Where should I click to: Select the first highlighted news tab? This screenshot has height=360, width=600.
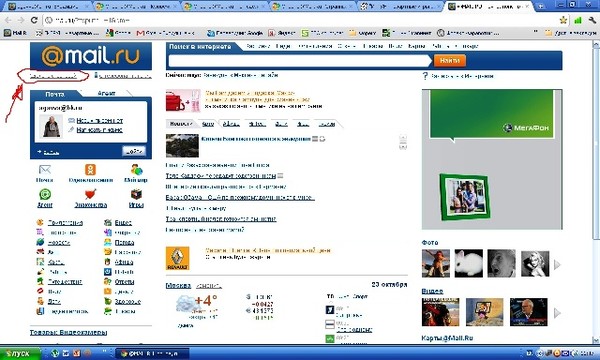tap(180, 124)
